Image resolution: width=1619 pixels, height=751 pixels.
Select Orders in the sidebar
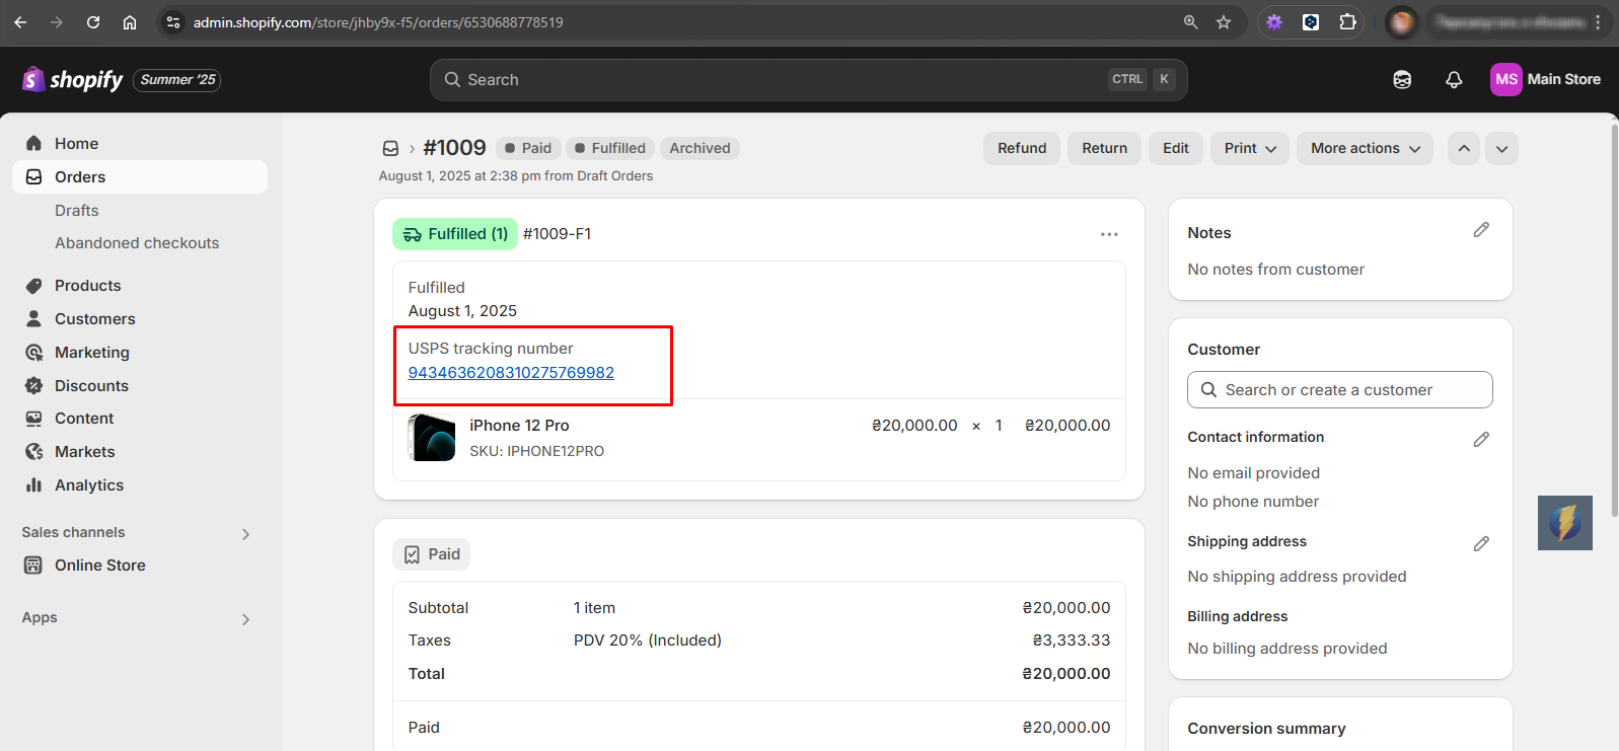point(139,177)
